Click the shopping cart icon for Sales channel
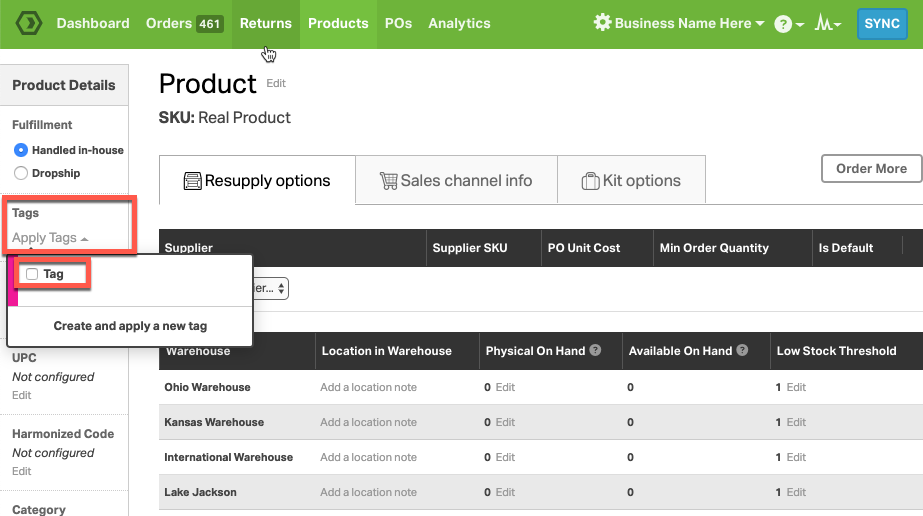This screenshot has height=516, width=923. [x=389, y=181]
